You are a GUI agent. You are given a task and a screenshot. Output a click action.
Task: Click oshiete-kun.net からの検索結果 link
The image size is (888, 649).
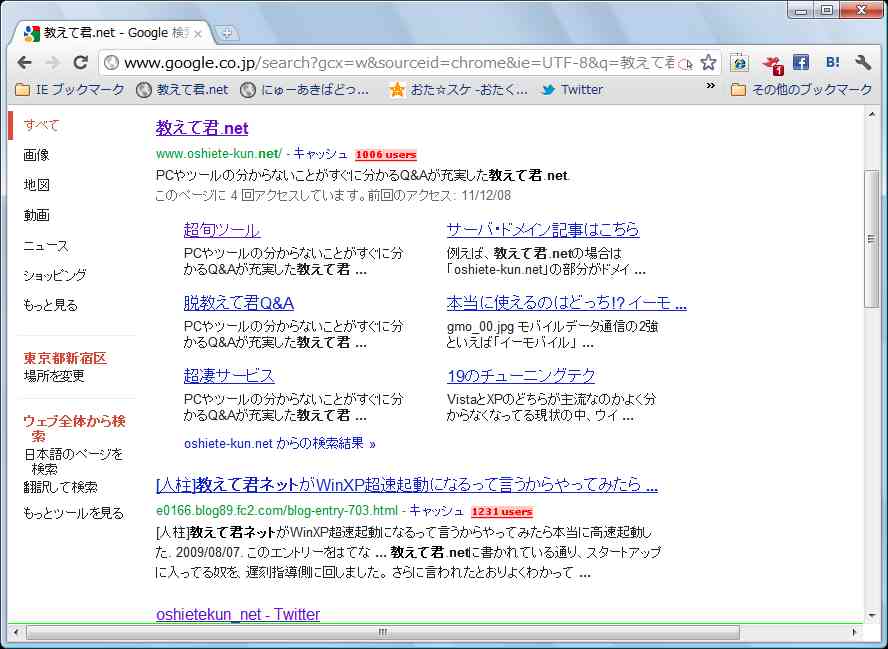point(280,443)
